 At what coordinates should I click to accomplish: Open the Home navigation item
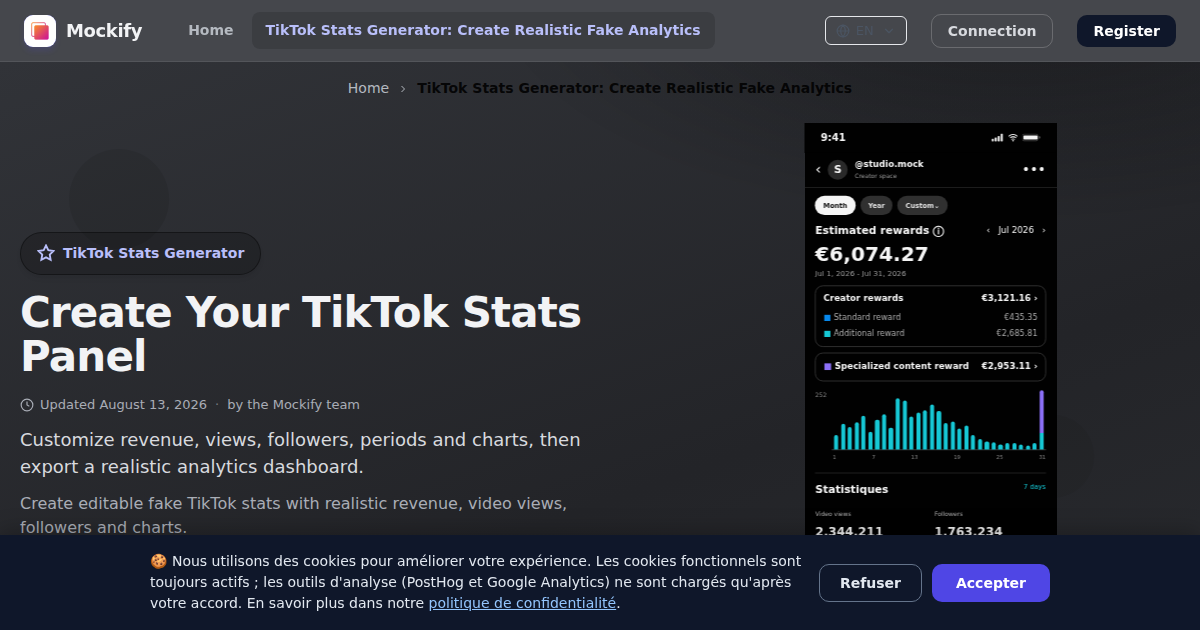[x=211, y=30]
